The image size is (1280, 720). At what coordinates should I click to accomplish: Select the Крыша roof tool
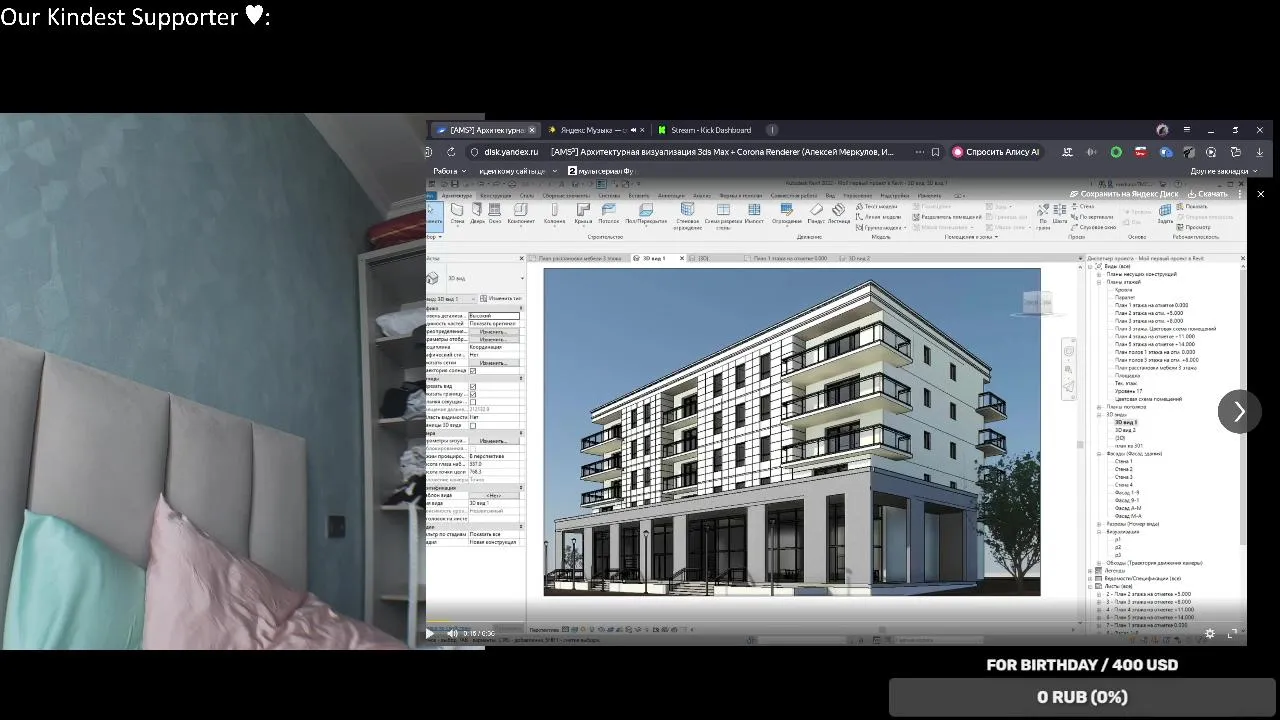pos(583,213)
